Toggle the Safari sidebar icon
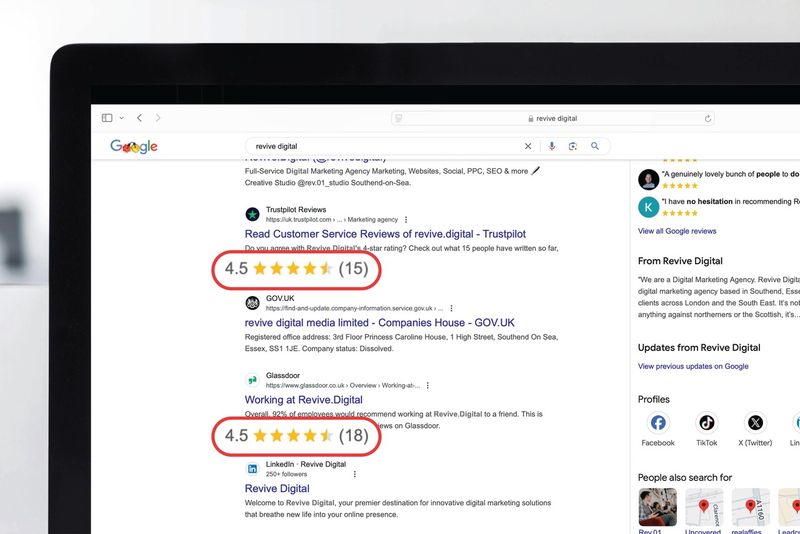800x534 pixels. 107,118
